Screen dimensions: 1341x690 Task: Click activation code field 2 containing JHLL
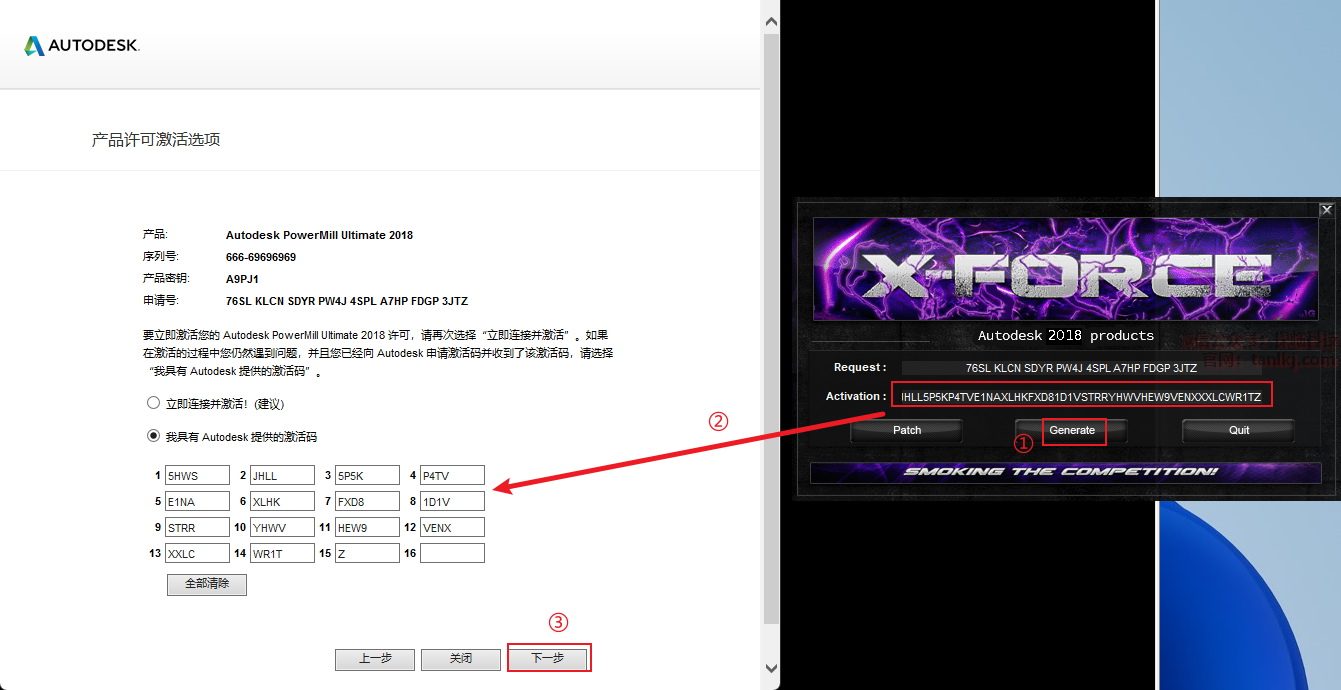[282, 475]
